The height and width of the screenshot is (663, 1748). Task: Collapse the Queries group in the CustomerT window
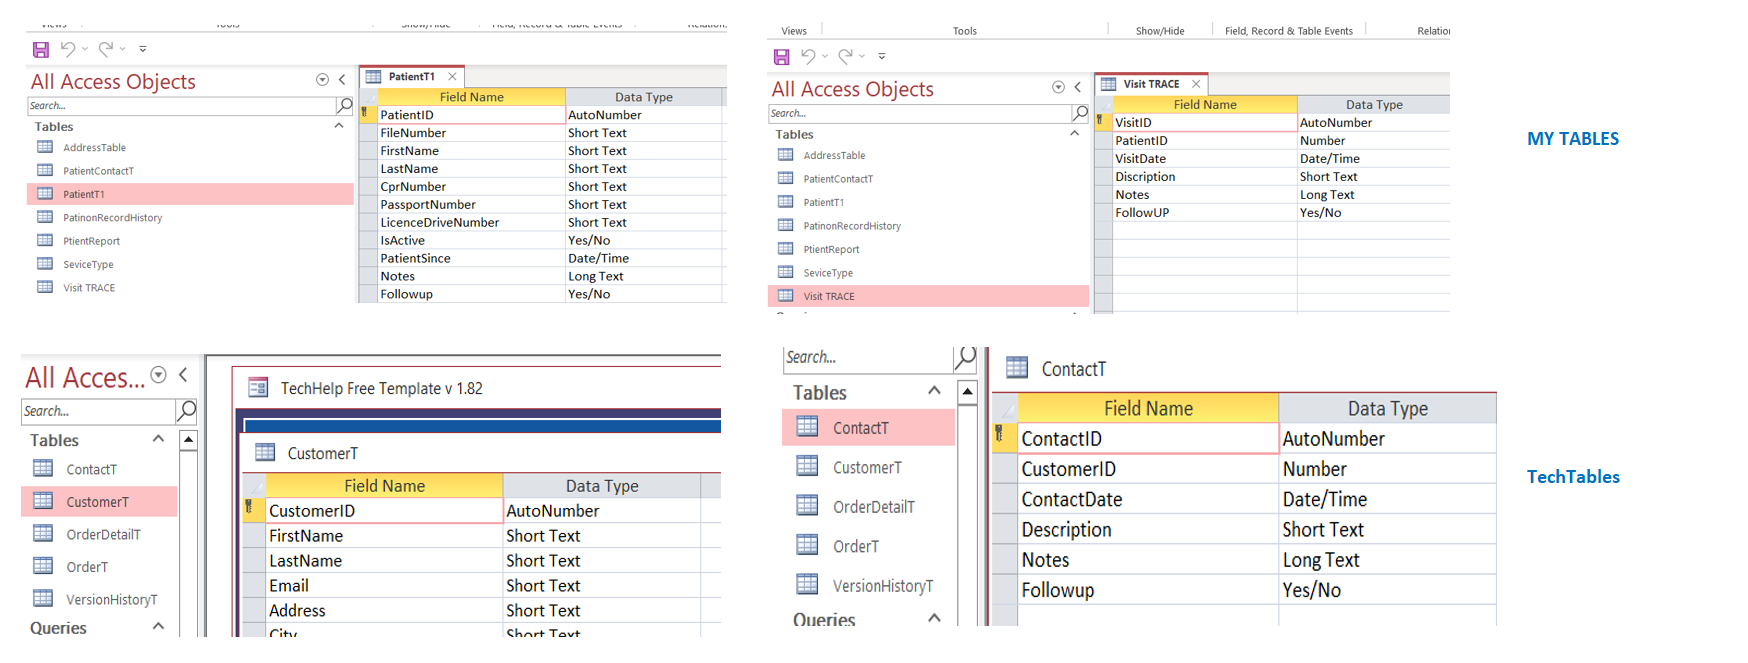point(158,627)
